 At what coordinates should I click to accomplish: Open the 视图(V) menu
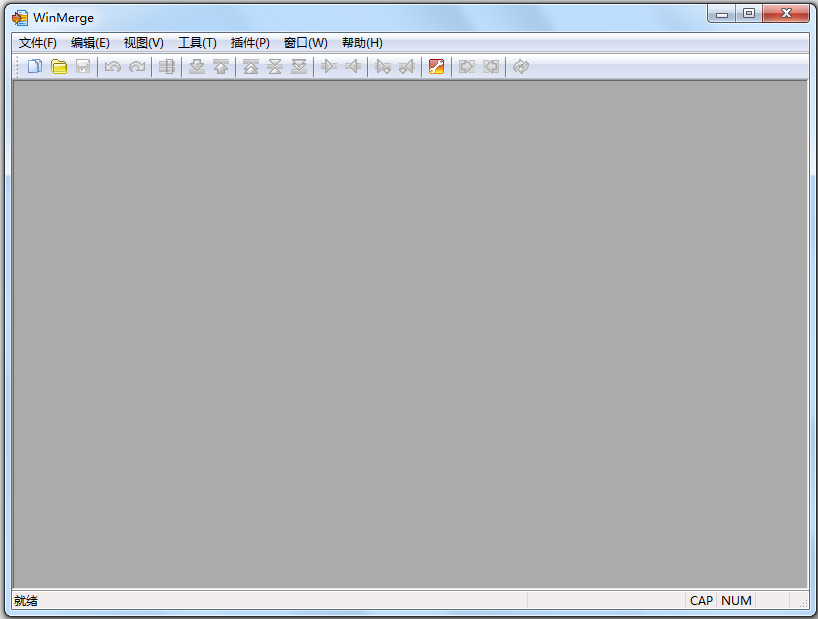[x=143, y=43]
